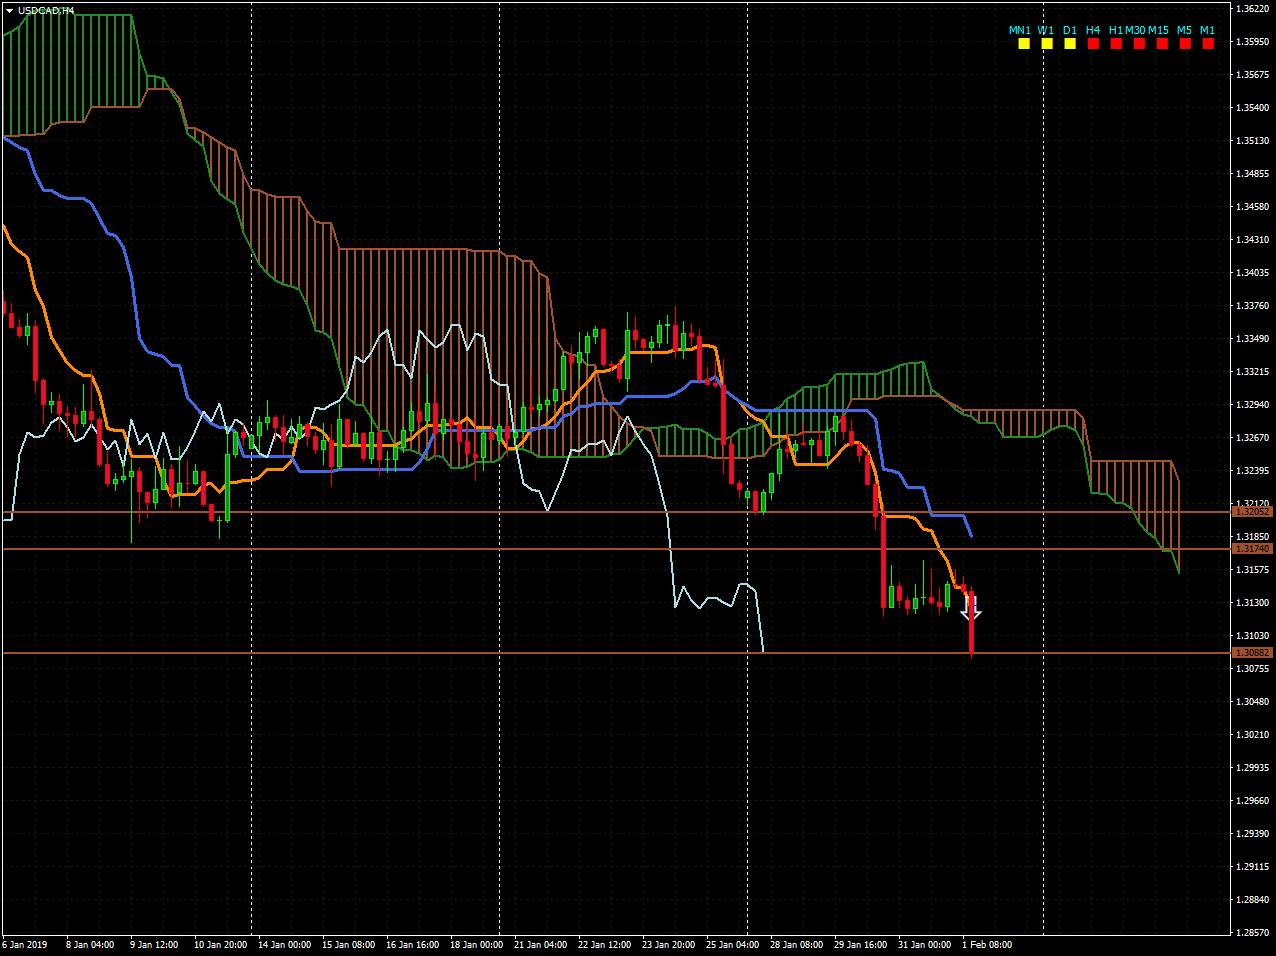Click the USDCAD,H4 chart title
Screen dimensions: 1276x956
click(46, 11)
